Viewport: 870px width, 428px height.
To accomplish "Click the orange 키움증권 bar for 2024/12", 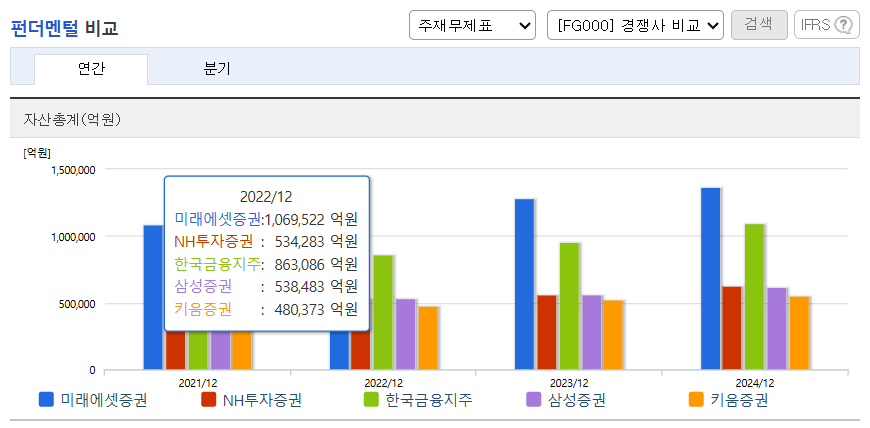I will [x=799, y=333].
